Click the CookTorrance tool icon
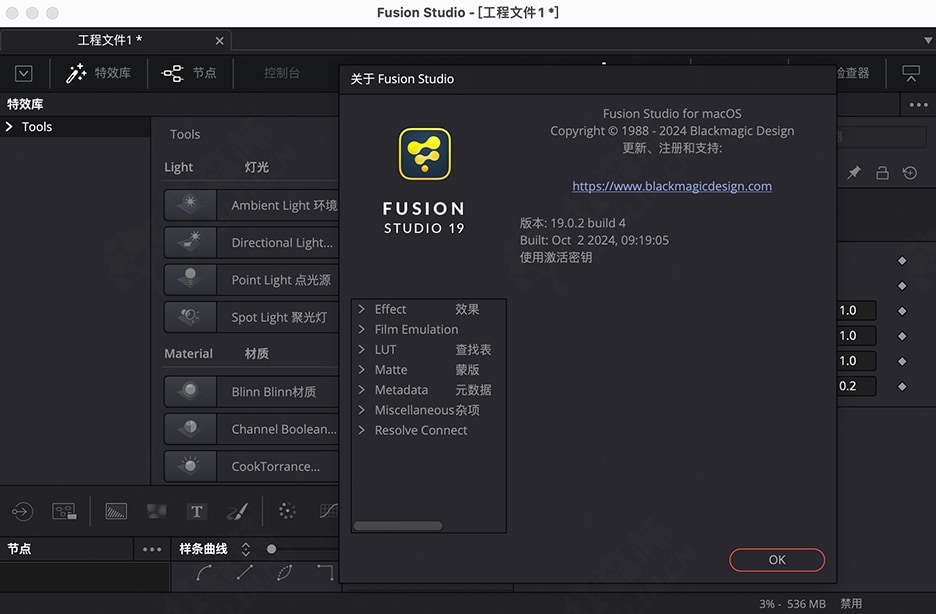The height and width of the screenshot is (614, 936). point(190,466)
